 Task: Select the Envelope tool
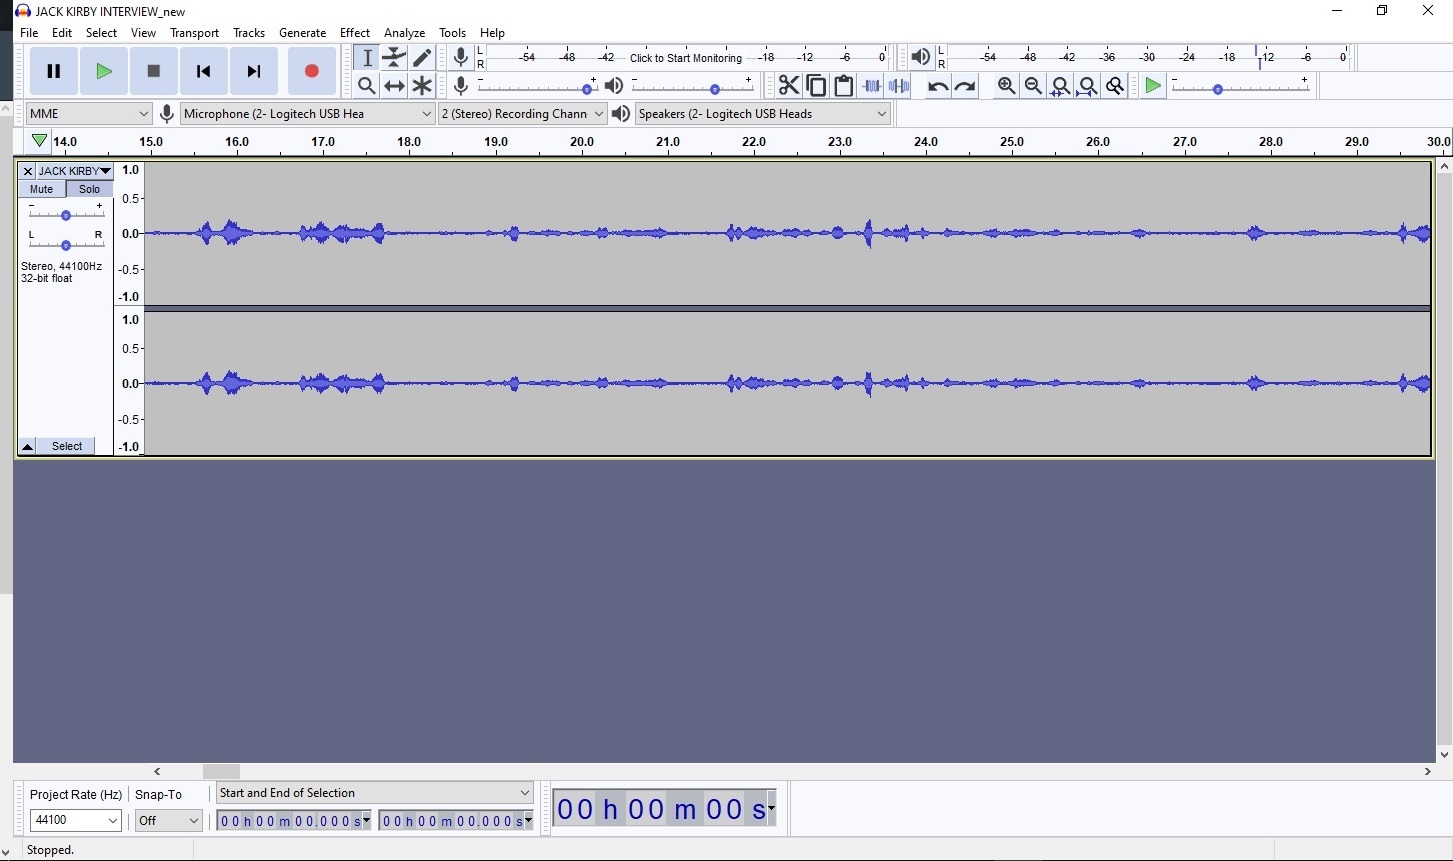point(395,58)
